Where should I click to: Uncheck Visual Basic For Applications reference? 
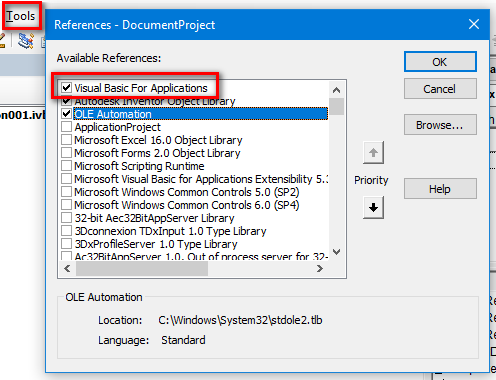click(x=66, y=88)
